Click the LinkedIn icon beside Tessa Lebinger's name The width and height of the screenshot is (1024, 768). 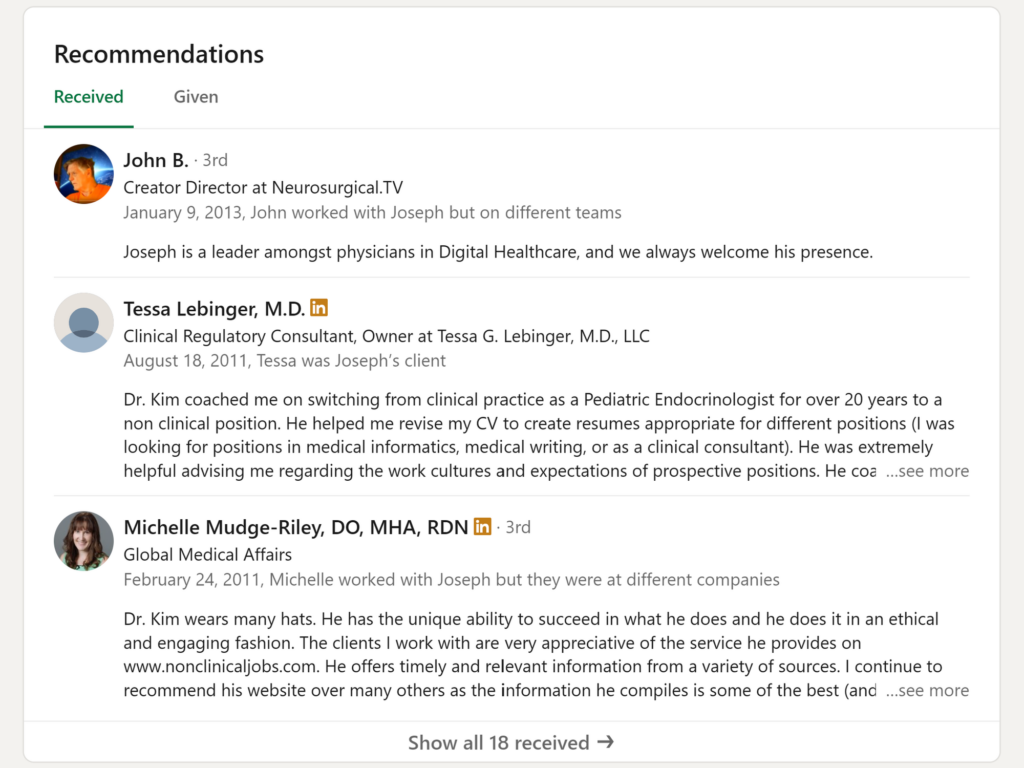[318, 308]
